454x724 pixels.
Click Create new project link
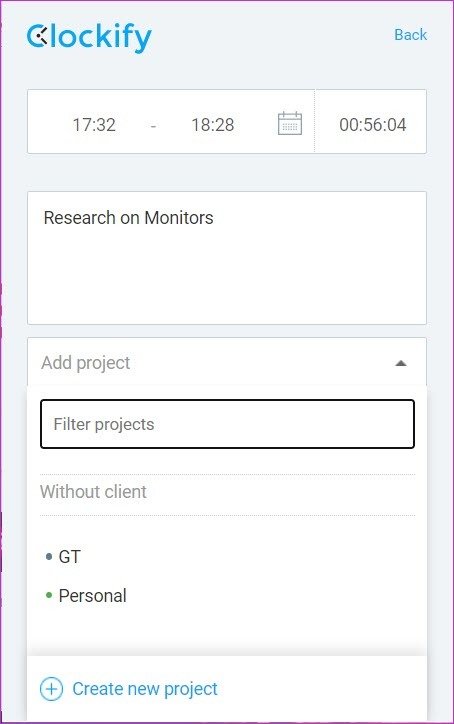point(145,689)
